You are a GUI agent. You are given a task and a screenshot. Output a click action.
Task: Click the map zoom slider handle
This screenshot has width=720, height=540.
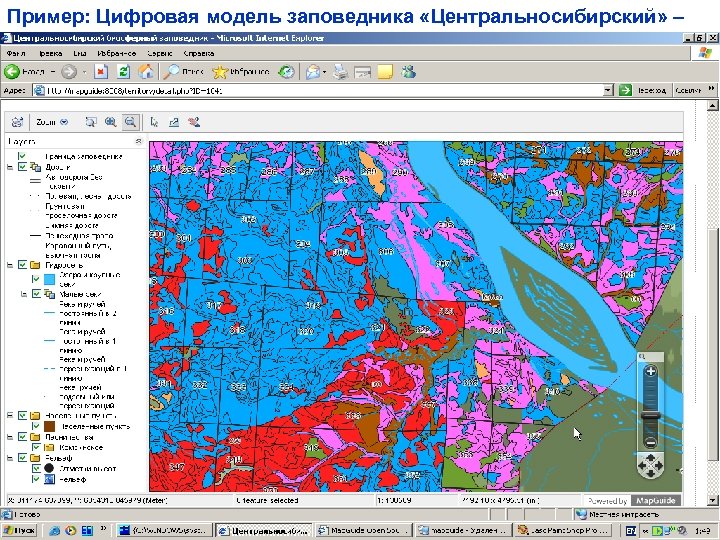point(650,416)
